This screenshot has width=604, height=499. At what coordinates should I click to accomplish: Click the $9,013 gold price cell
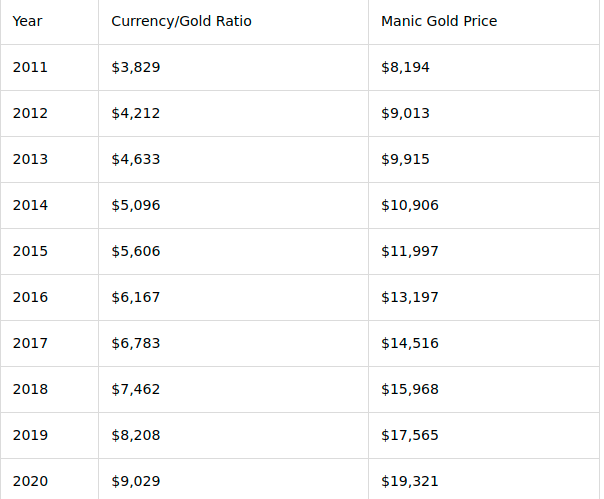pos(484,114)
